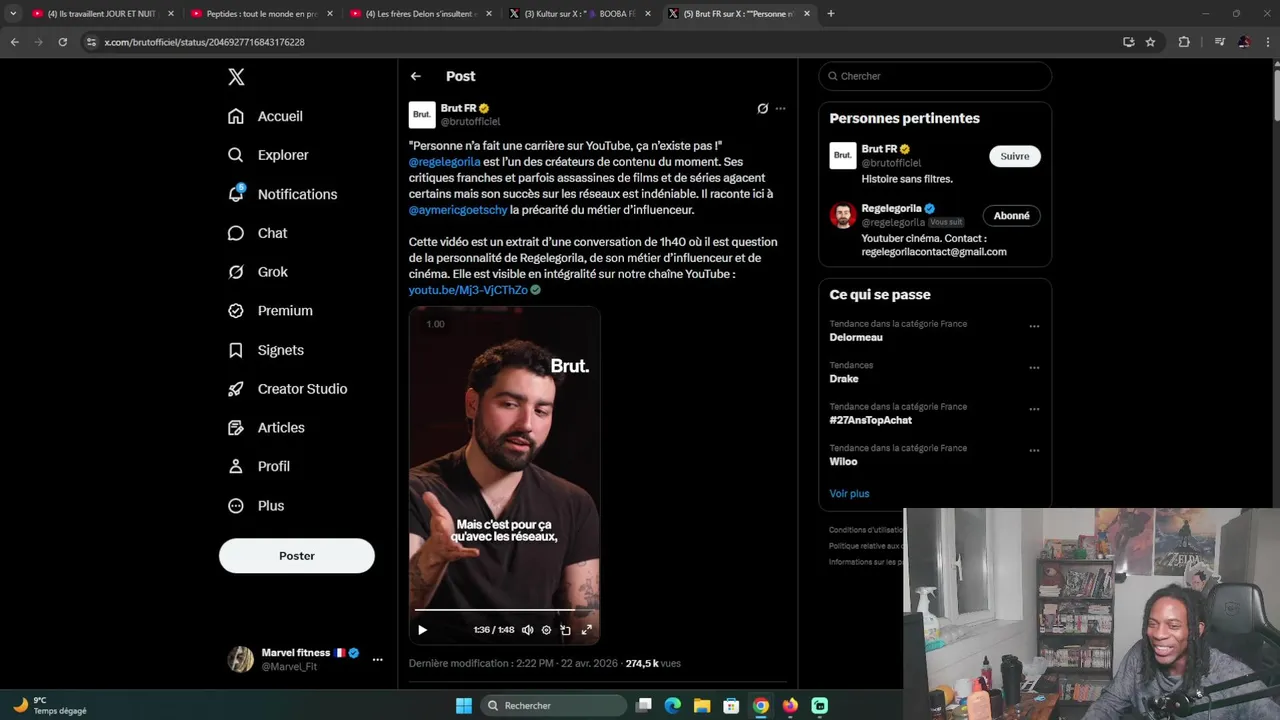The width and height of the screenshot is (1280, 720).
Task: Click the Marvel fitness account avatar
Action: [x=240, y=659]
